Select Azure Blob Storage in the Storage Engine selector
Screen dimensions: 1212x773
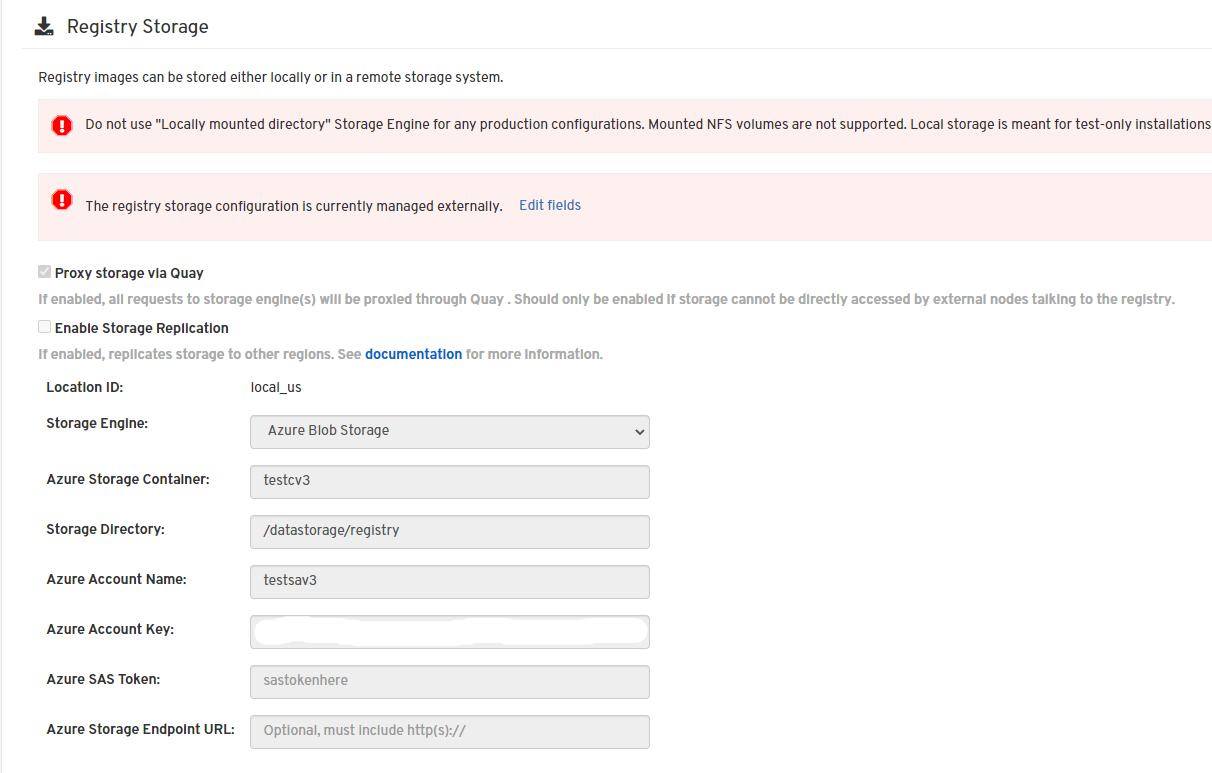tap(449, 431)
